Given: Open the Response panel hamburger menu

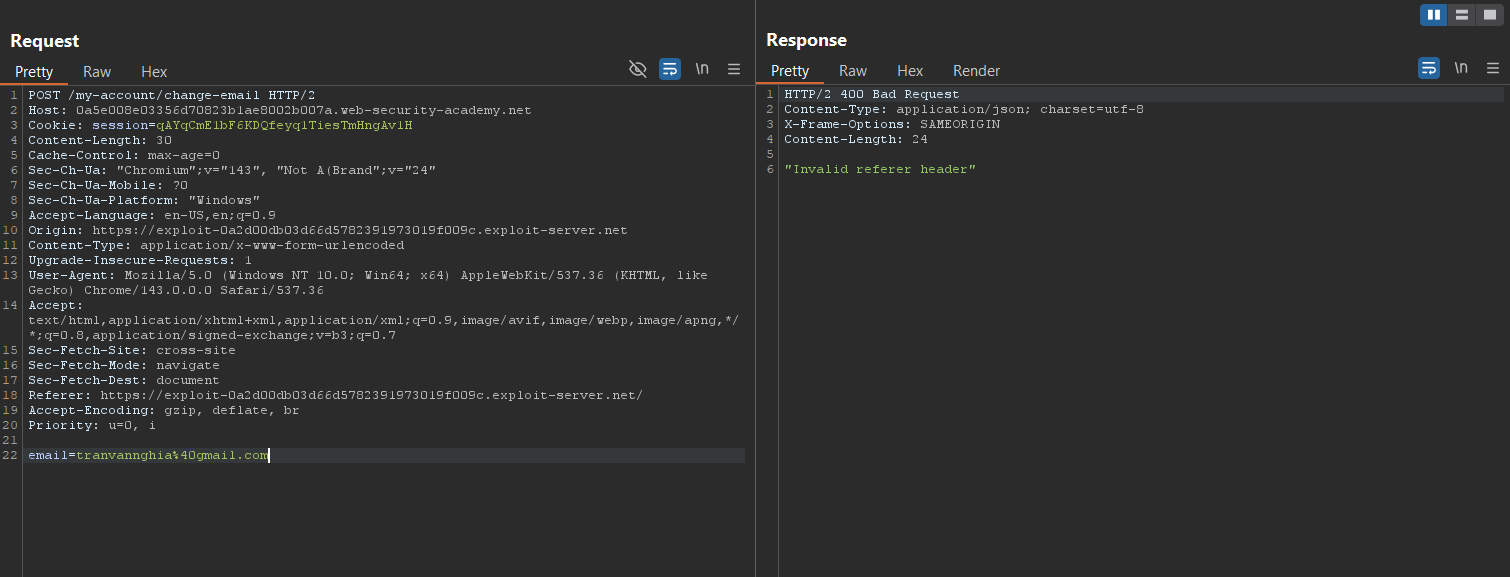Looking at the screenshot, I should coord(1493,68).
